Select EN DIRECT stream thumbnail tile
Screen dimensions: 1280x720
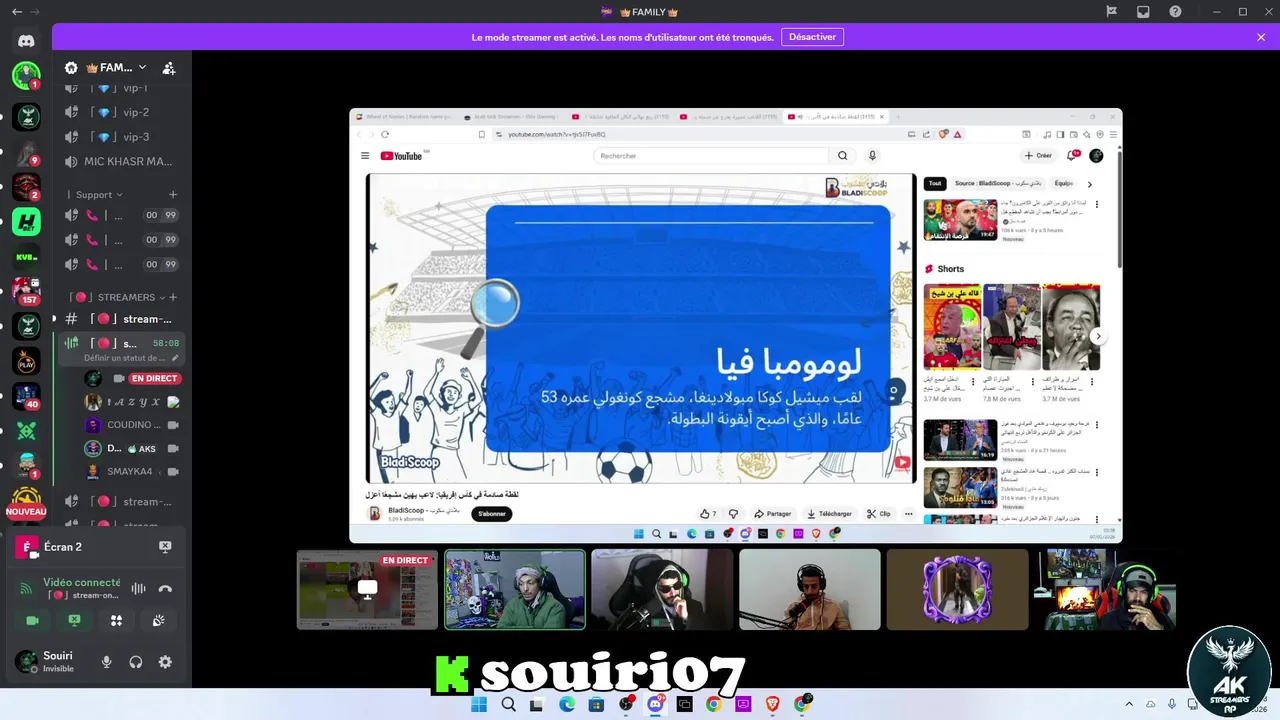point(367,590)
